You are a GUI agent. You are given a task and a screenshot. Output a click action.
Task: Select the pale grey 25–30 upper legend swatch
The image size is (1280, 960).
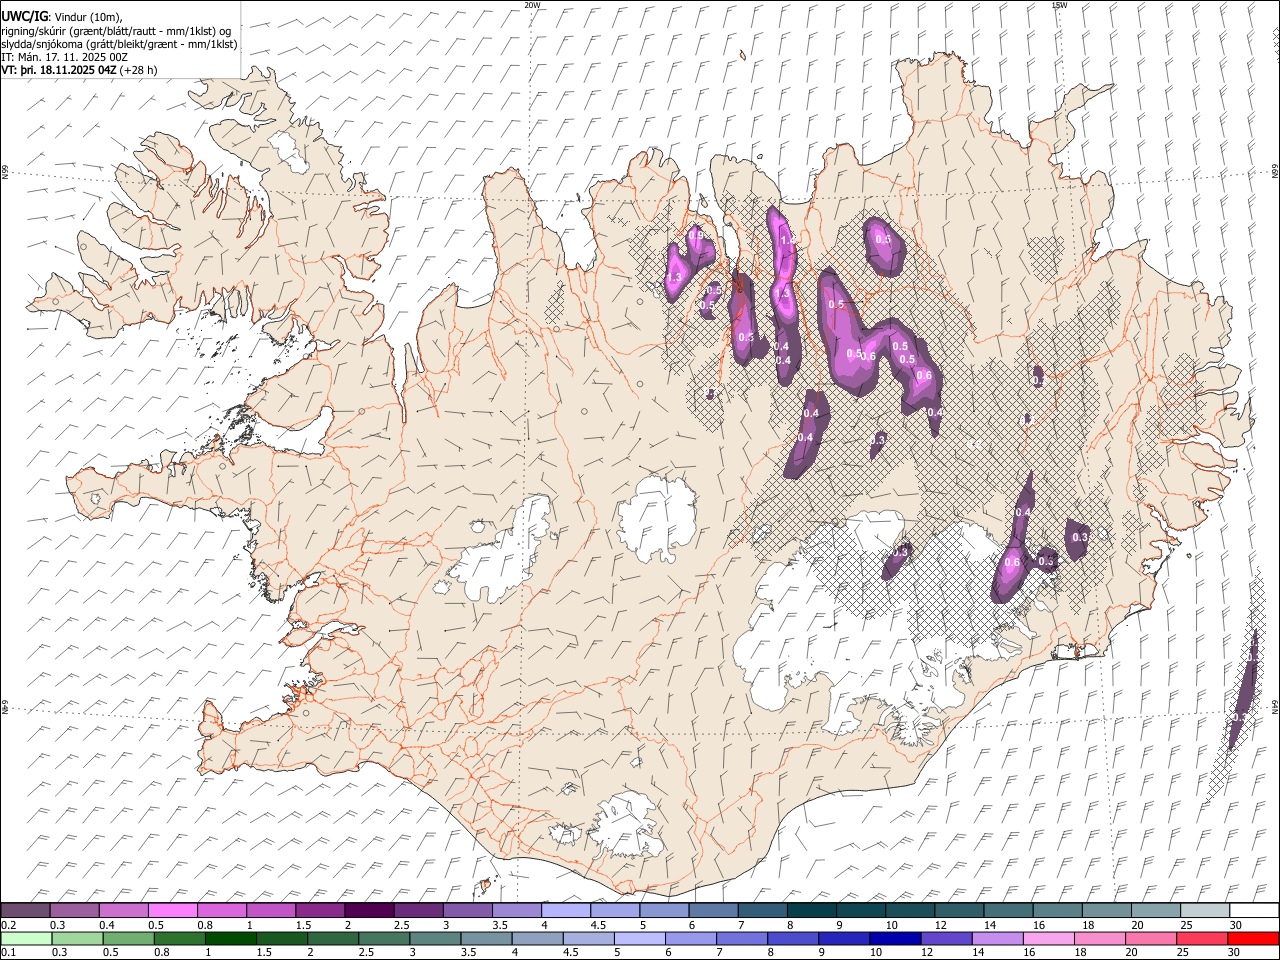[x=1204, y=910]
